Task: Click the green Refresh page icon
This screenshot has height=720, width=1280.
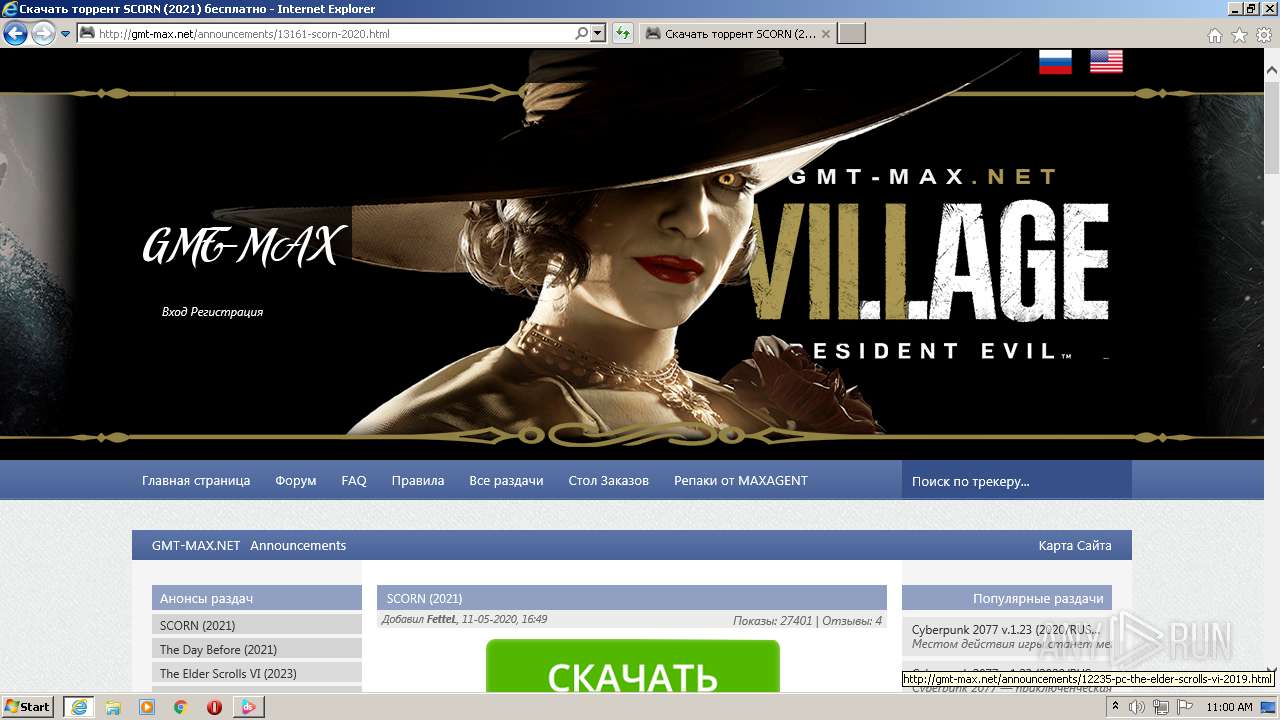Action: point(623,33)
